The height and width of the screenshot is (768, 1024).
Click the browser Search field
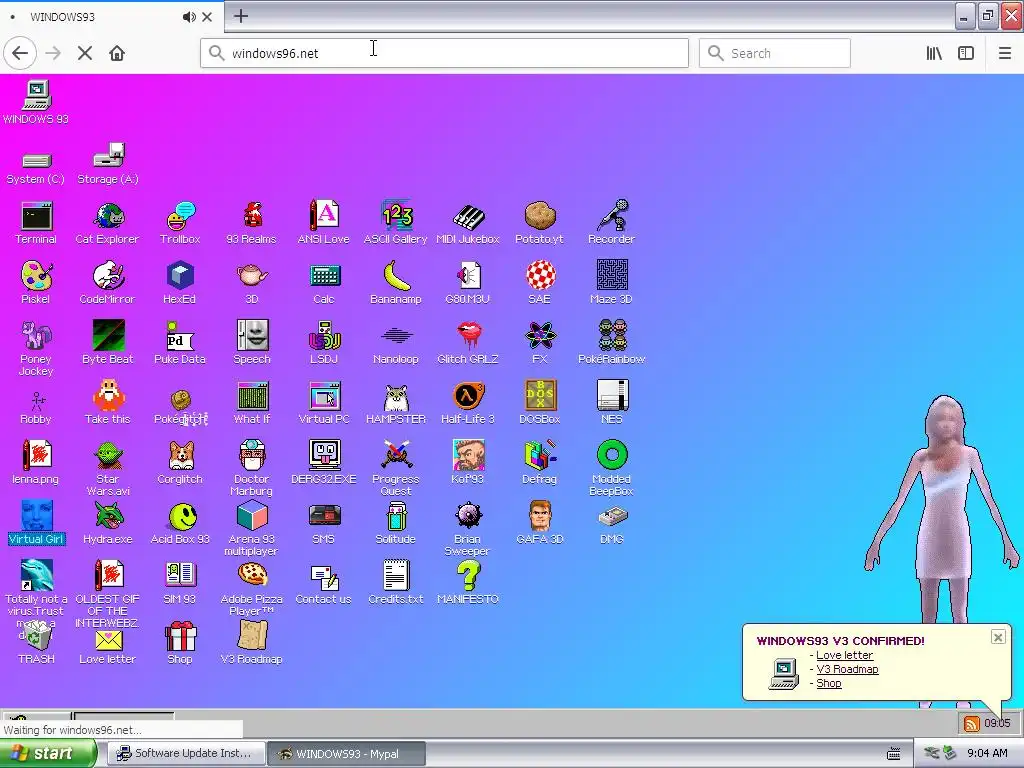(x=775, y=53)
